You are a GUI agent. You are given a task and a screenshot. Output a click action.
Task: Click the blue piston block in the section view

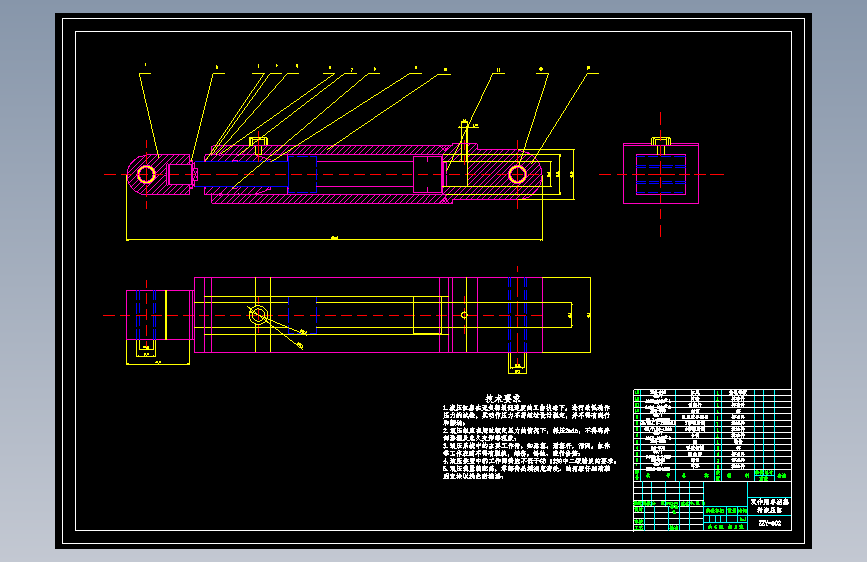302,174
